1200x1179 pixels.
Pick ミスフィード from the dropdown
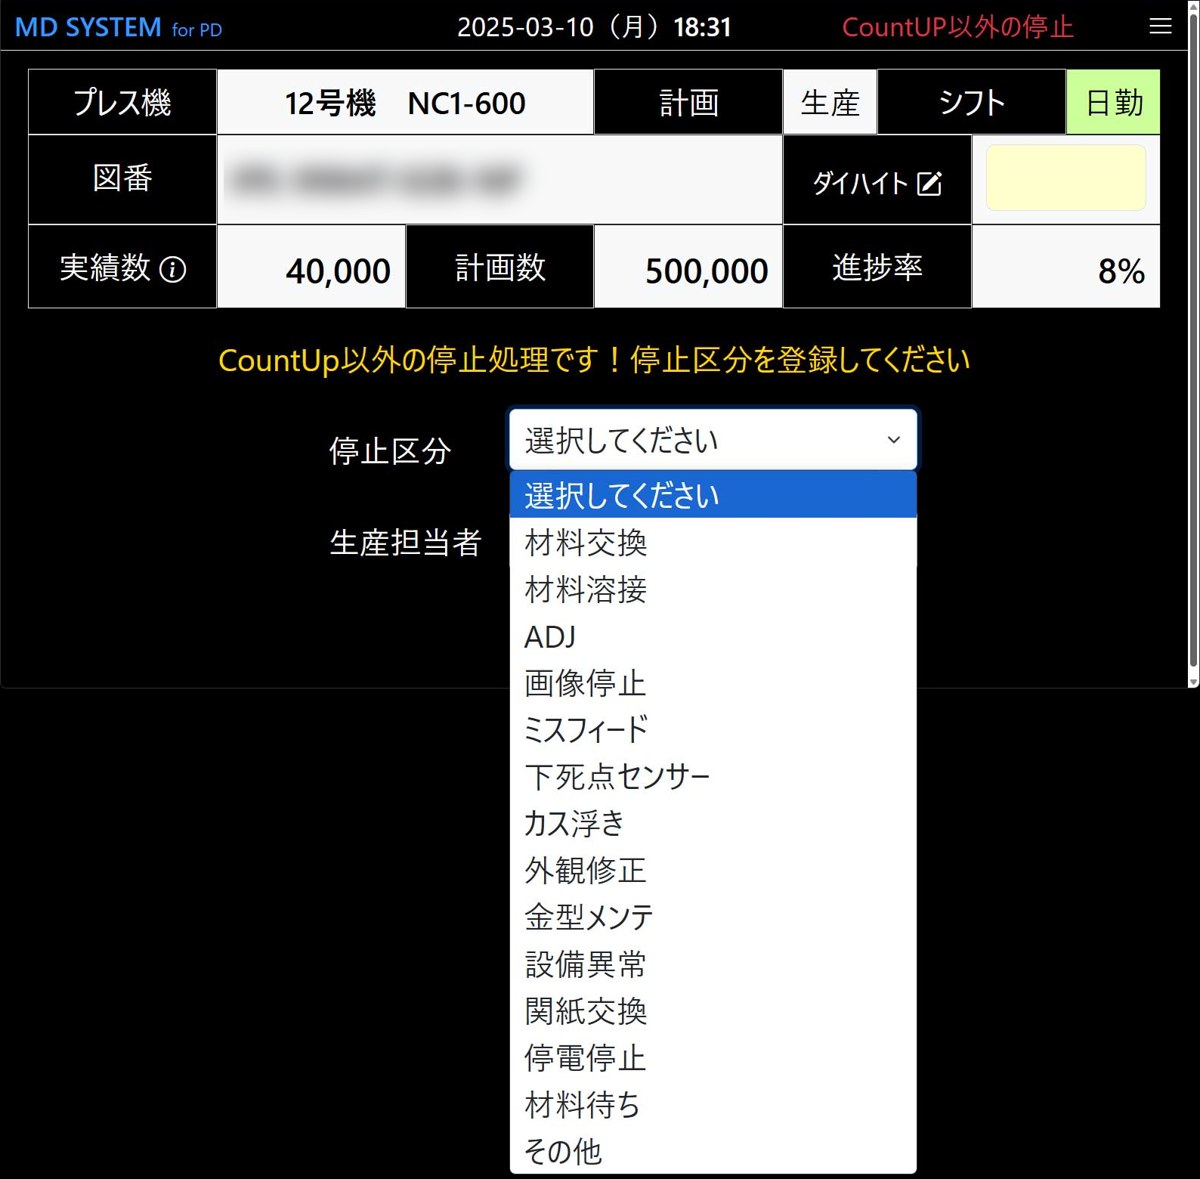(x=713, y=729)
